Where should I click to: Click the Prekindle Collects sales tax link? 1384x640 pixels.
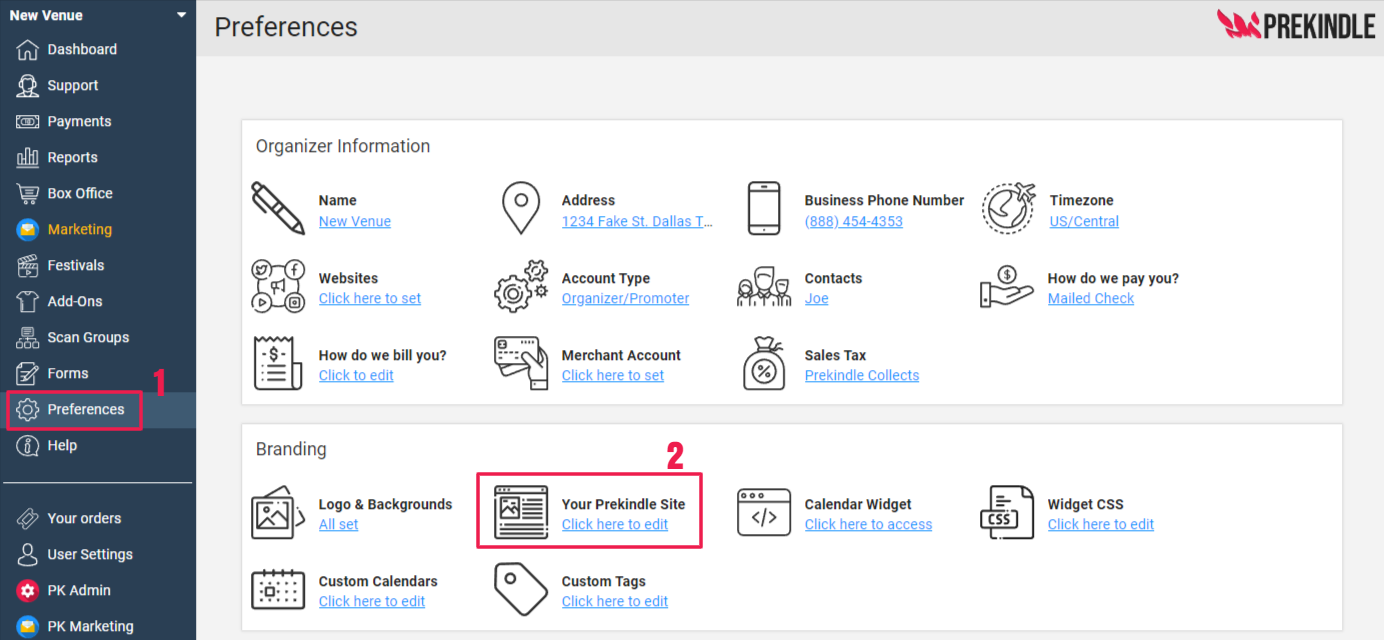click(x=862, y=375)
